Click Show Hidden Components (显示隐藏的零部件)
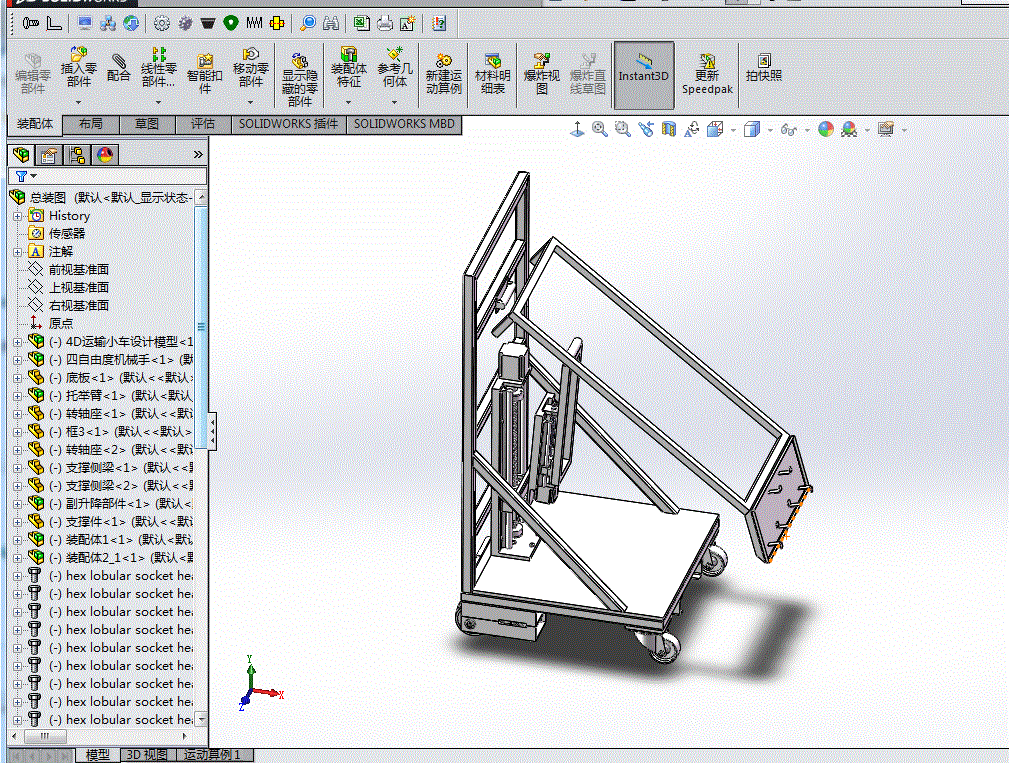Image resolution: width=1009 pixels, height=763 pixels. pyautogui.click(x=299, y=80)
